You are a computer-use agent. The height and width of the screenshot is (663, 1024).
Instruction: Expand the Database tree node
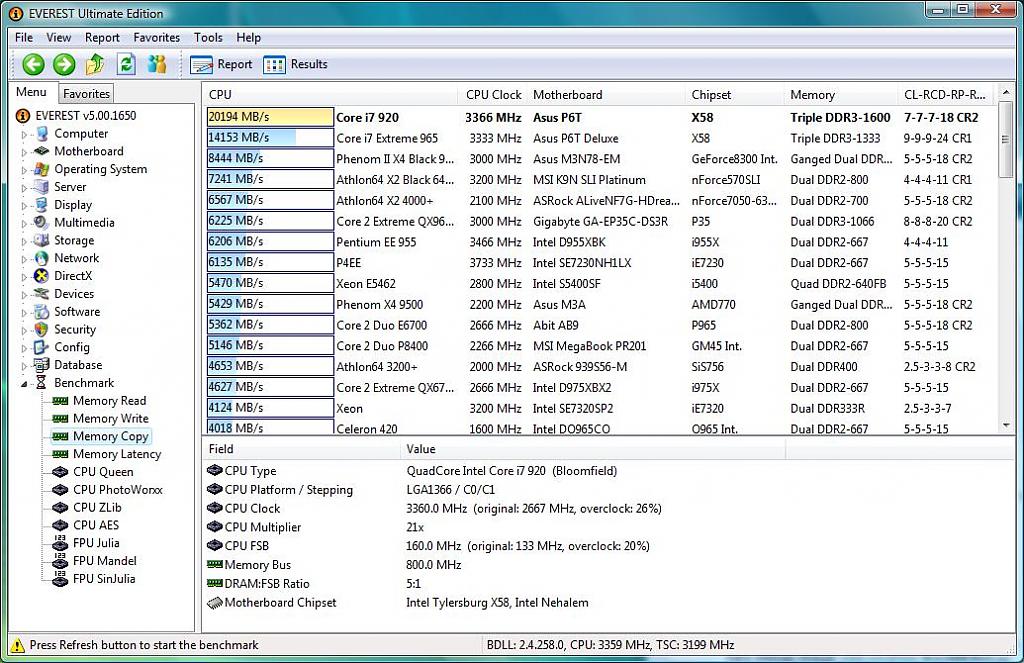(24, 365)
